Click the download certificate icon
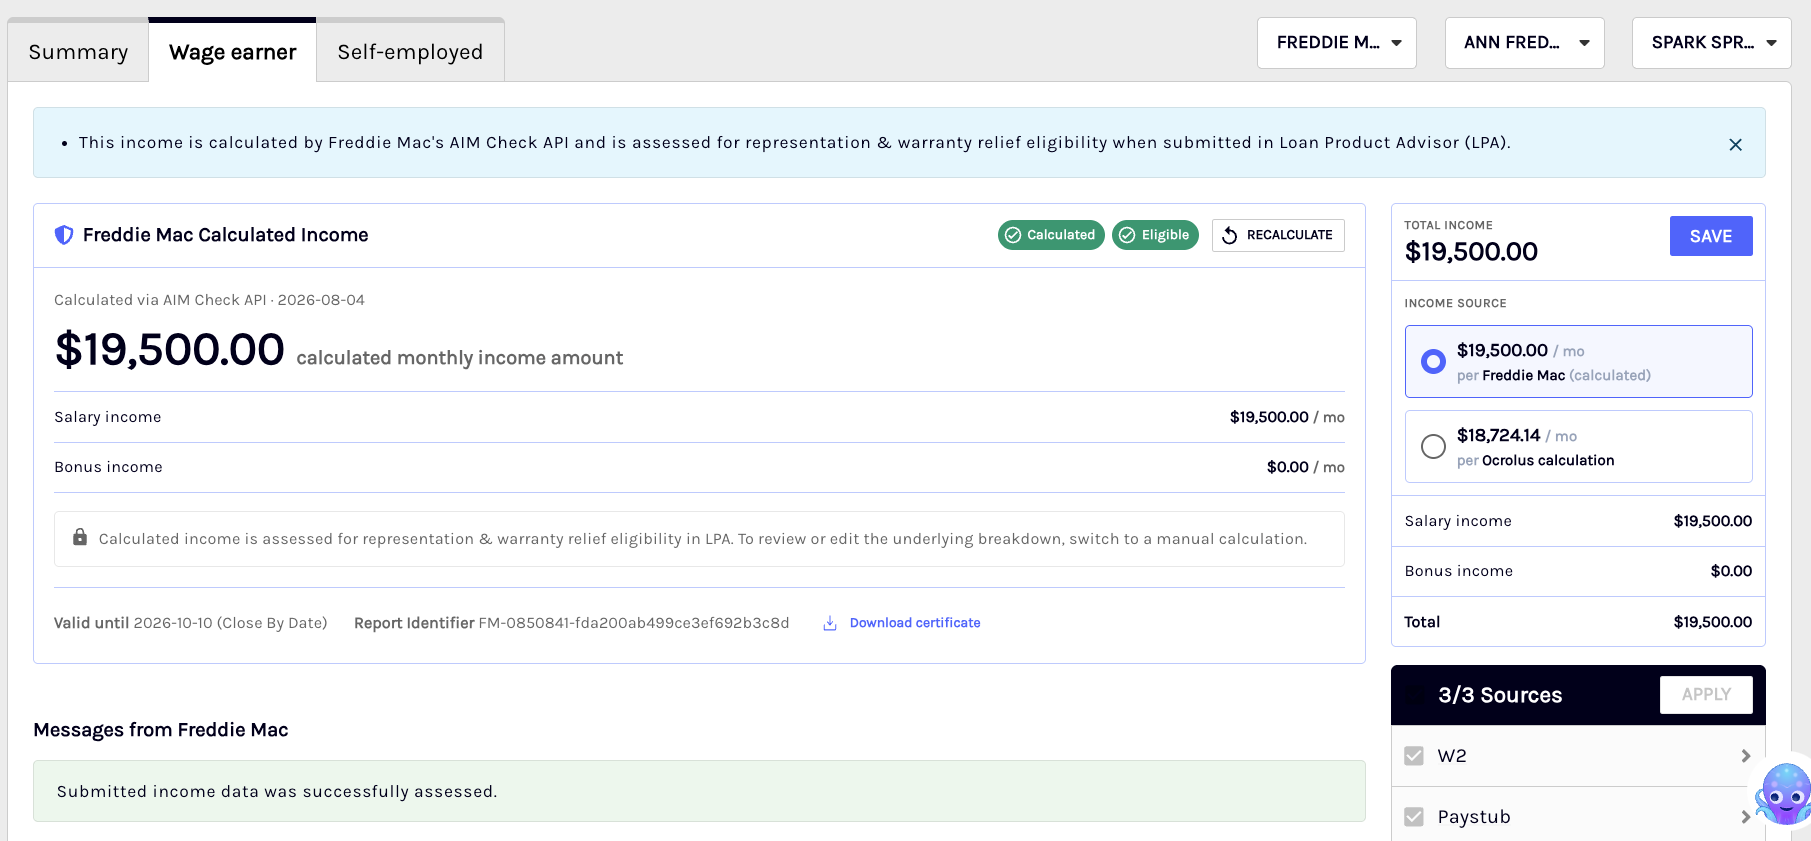Screen dimensions: 1811x841 [830, 623]
